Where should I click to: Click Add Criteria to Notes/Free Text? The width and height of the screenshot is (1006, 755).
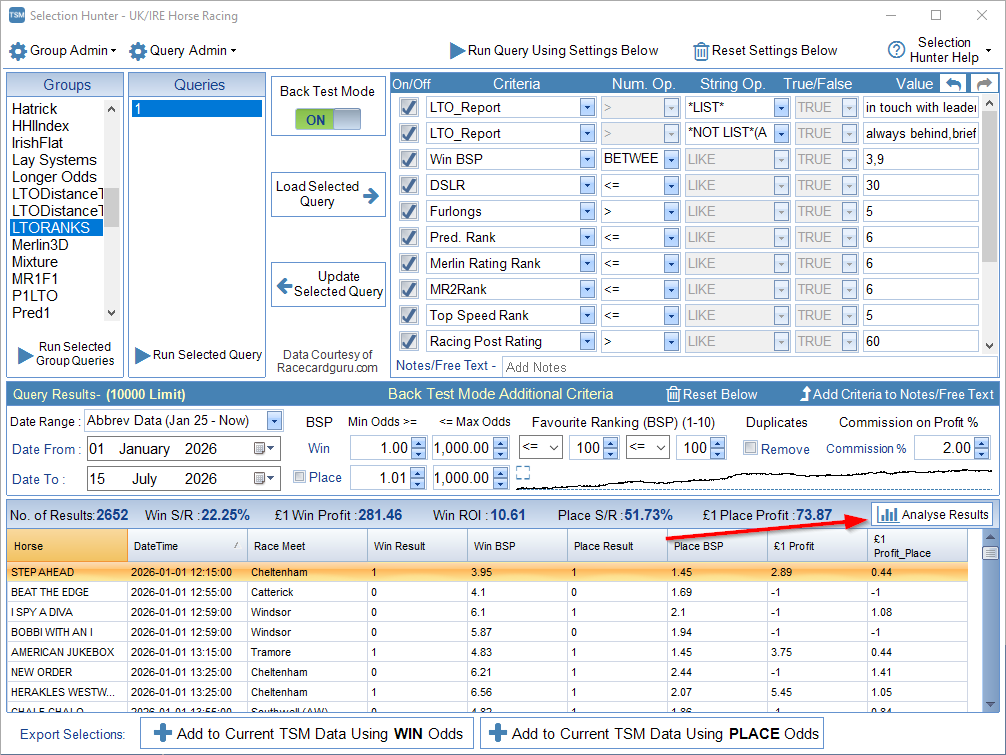pyautogui.click(x=896, y=394)
